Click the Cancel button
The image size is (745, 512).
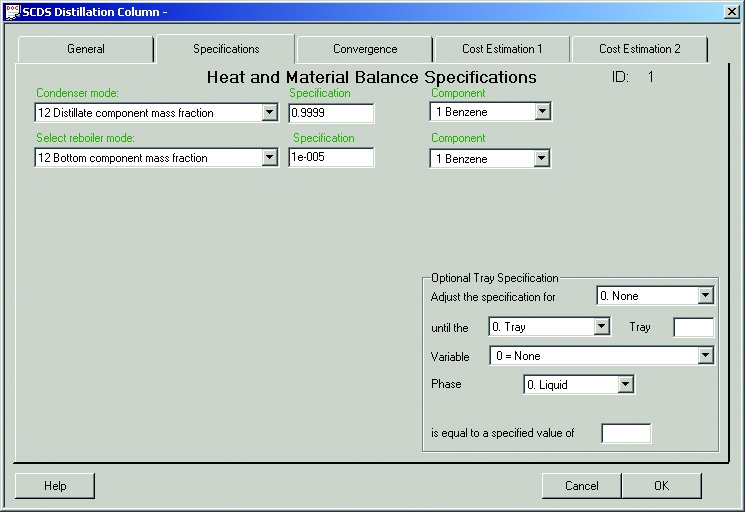point(582,485)
